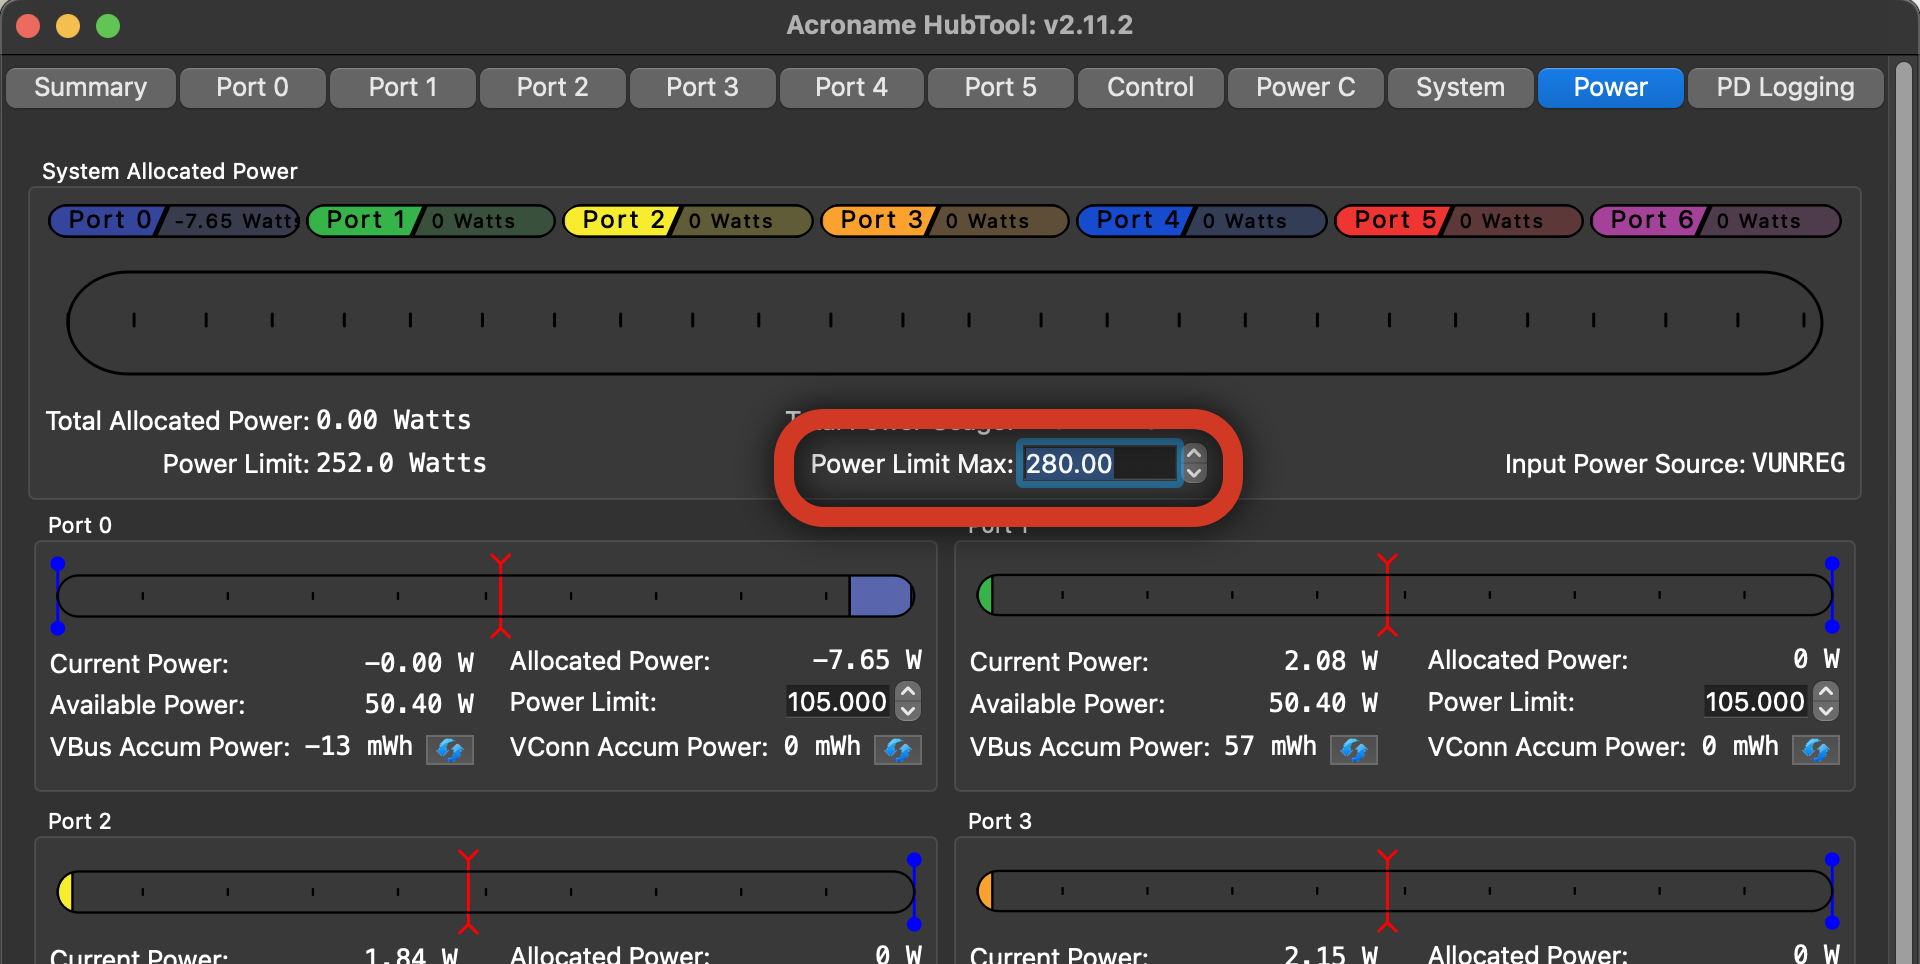This screenshot has height=964, width=1920.
Task: Click Port 0 power gauge bar
Action: coord(486,596)
